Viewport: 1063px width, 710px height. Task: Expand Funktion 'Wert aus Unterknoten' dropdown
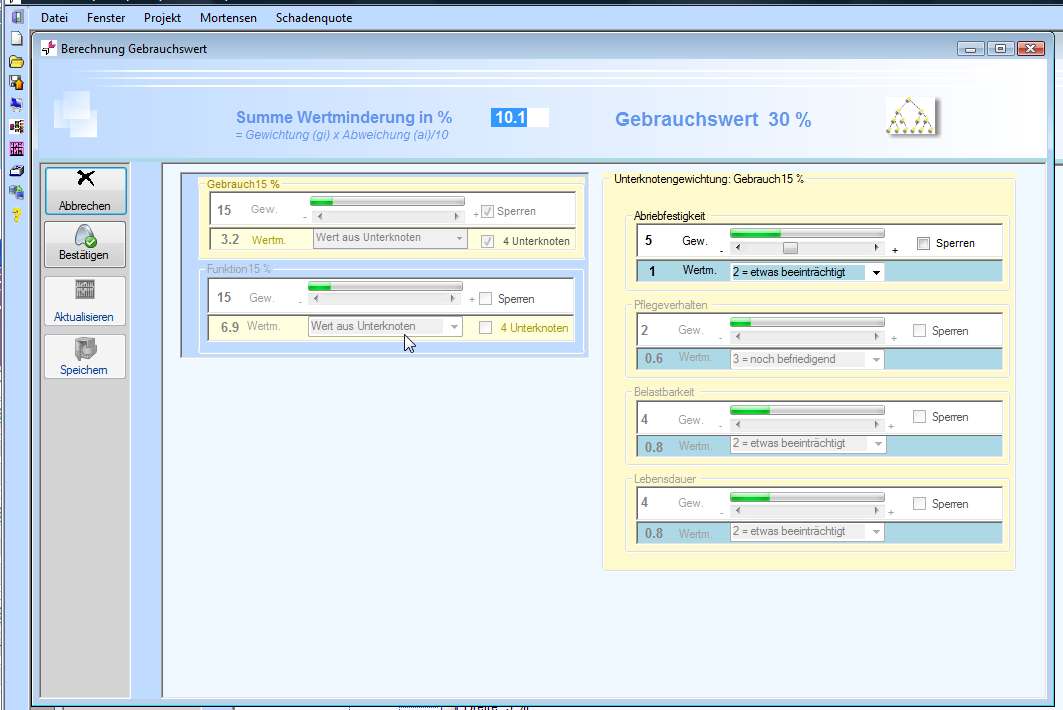454,327
